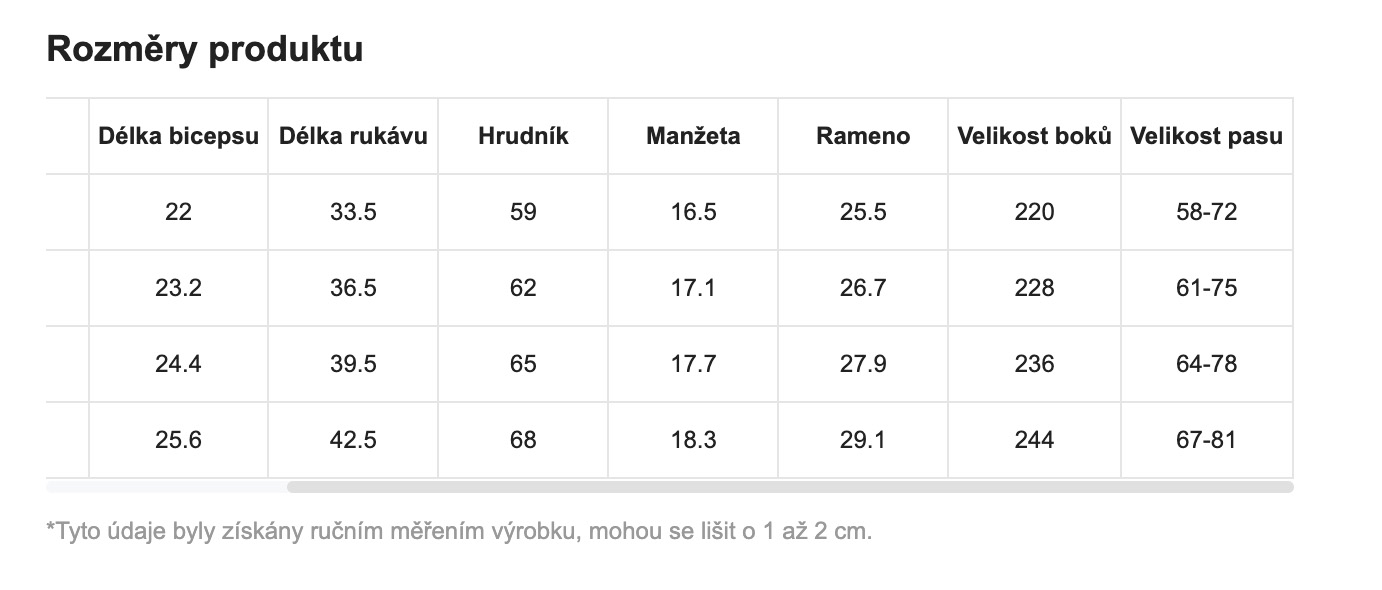Screen dimensions: 1382x590
Task: Click the manual measurement footnote text
Action: [x=460, y=531]
